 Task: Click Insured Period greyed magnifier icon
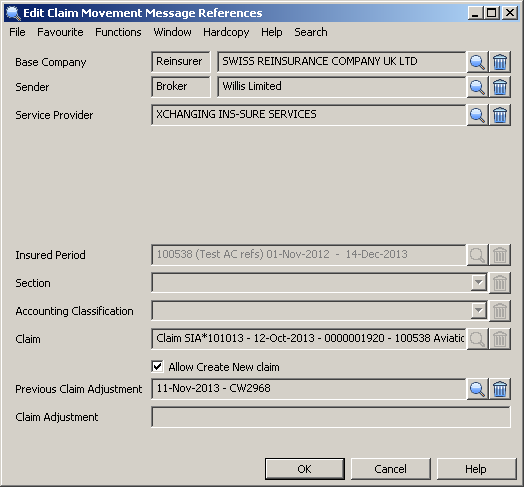[477, 255]
